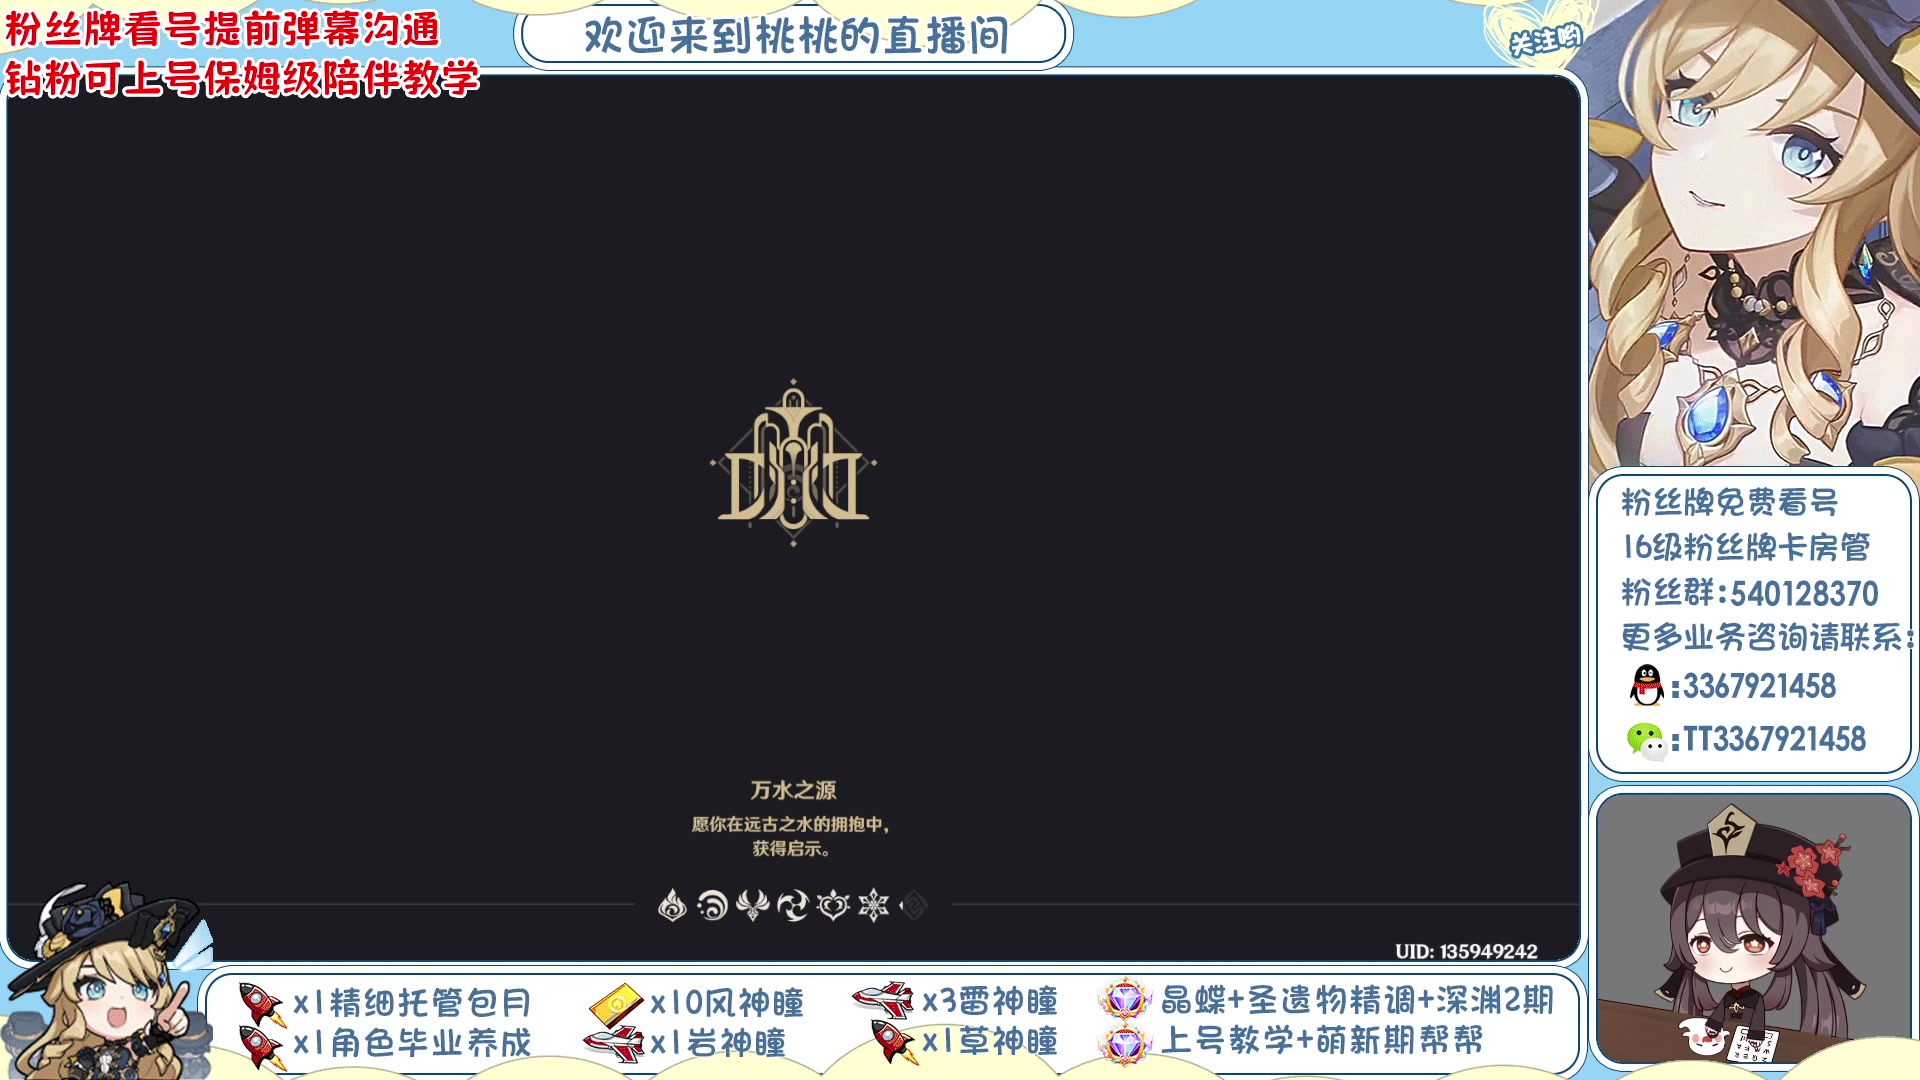Click the Cryo snowflake element icon
This screenshot has width=1920, height=1080.
point(873,906)
